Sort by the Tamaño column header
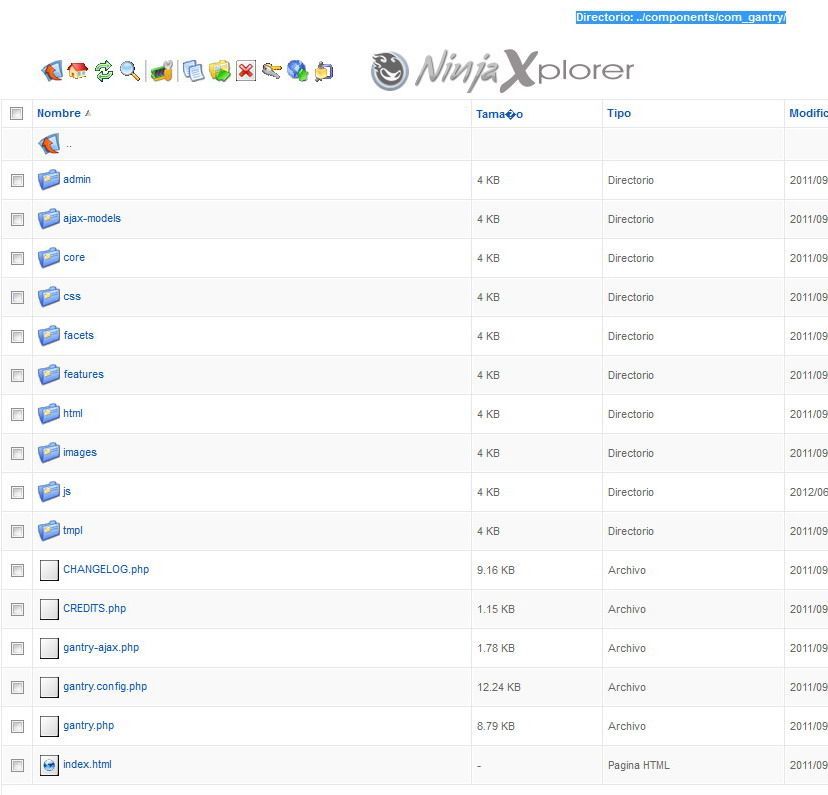828x795 pixels. [x=499, y=114]
